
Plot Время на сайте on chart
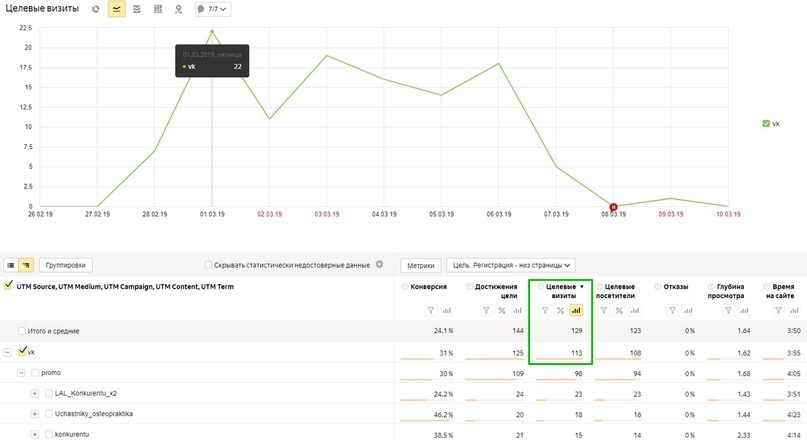[x=794, y=310]
